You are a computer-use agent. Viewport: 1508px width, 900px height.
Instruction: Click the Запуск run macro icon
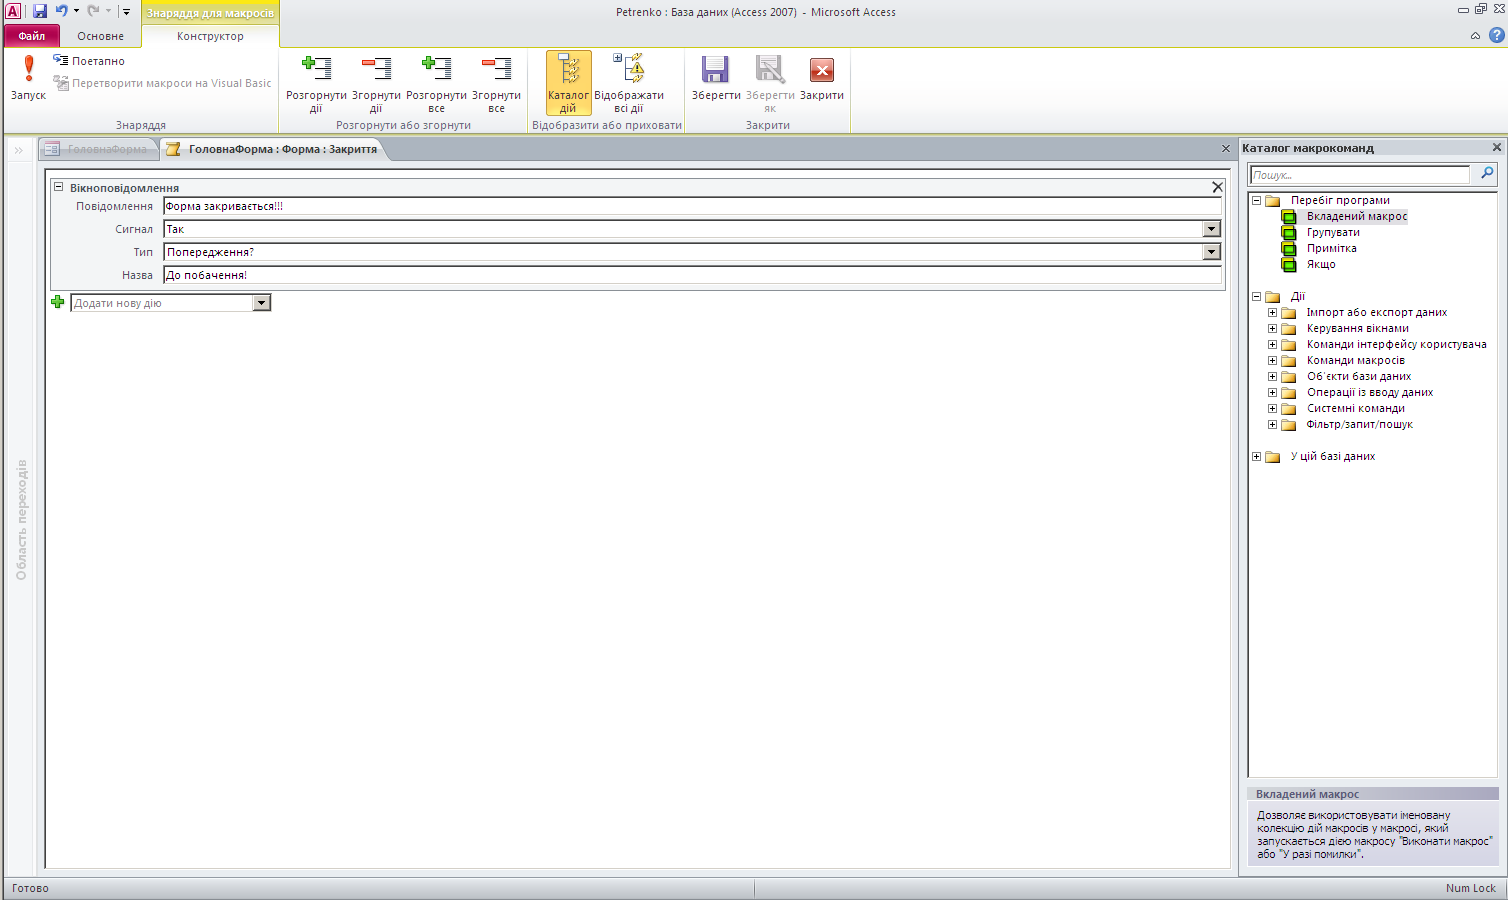(x=28, y=70)
